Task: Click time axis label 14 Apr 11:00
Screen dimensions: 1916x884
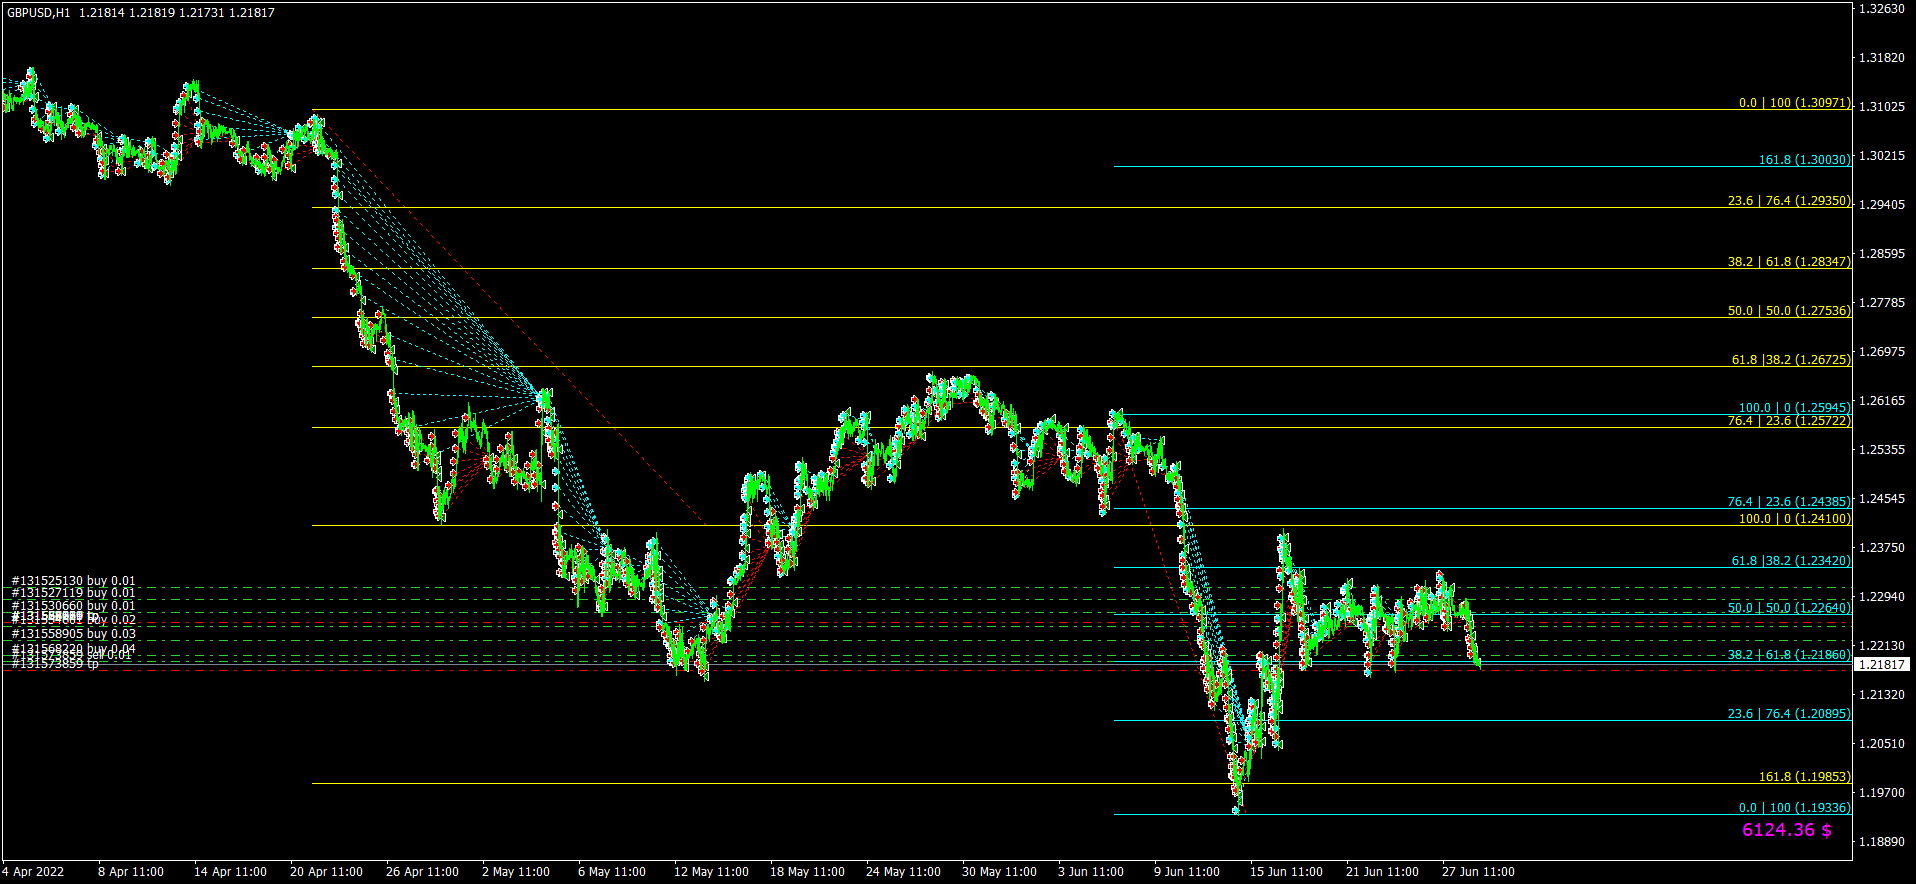Action: tap(230, 872)
